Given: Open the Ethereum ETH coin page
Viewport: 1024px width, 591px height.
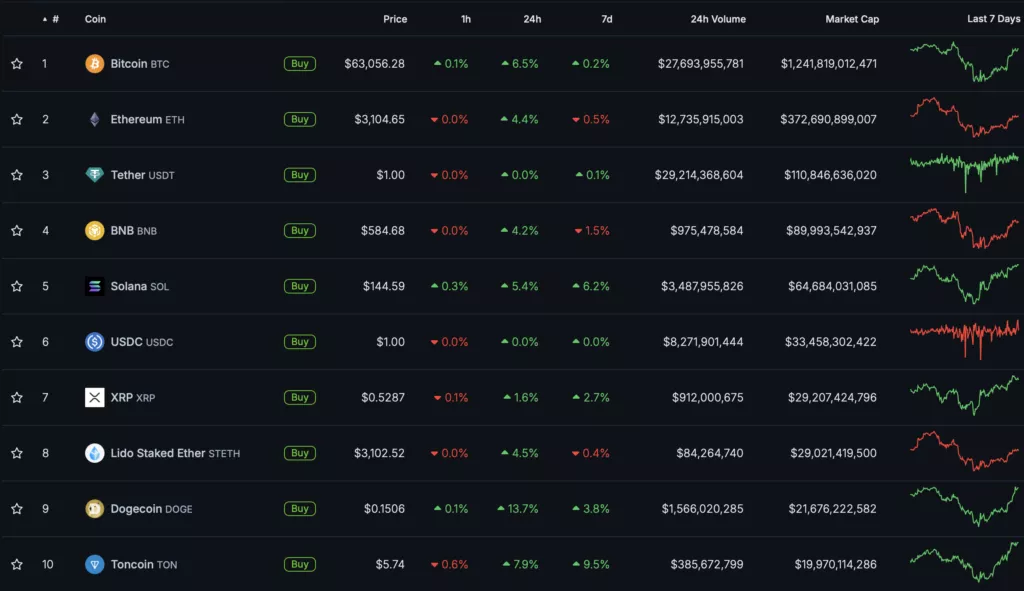Looking at the screenshot, I should 148,119.
